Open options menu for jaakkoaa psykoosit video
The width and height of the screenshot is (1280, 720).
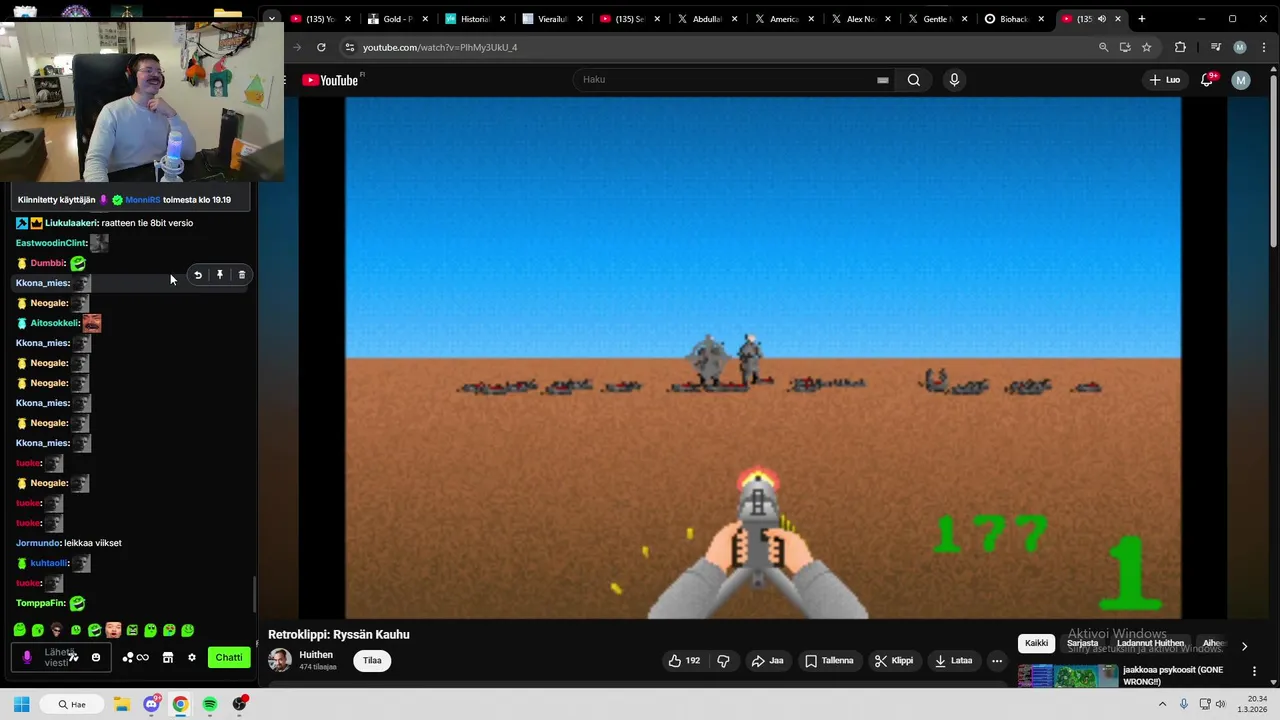click(1254, 671)
